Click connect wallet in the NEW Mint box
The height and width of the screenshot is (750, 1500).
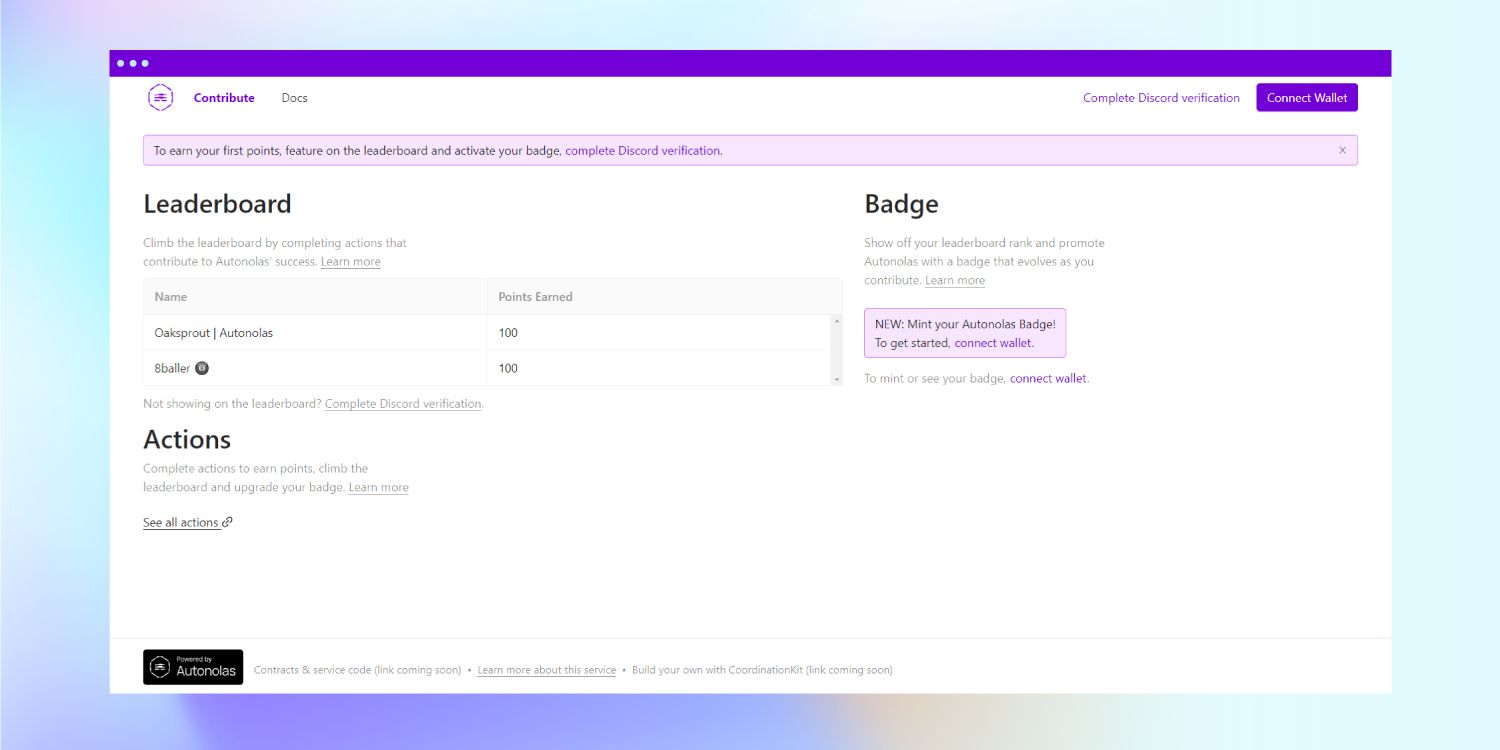[994, 343]
